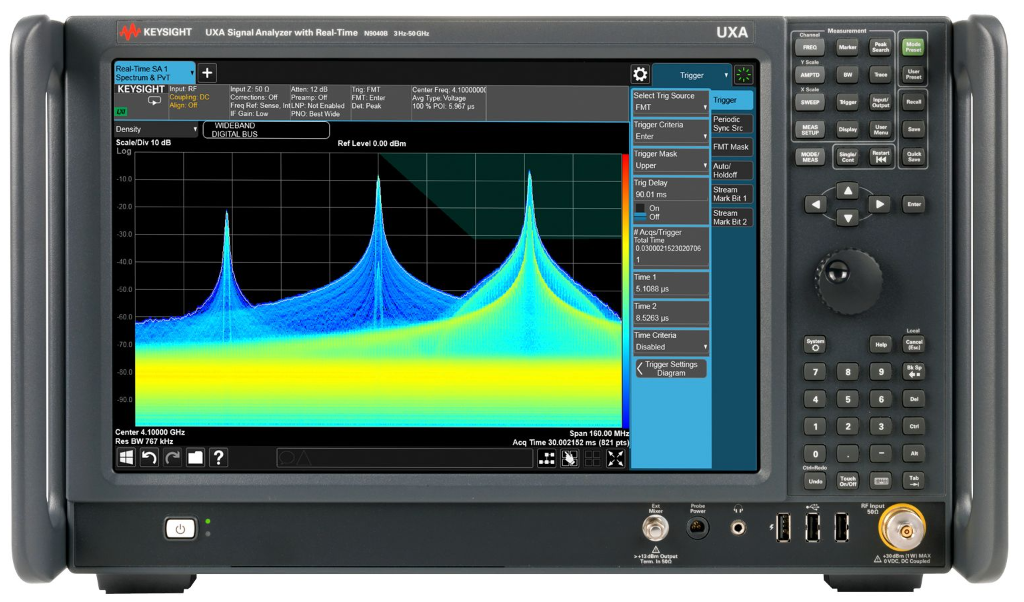Open Trigger Settings Diagram
Image resolution: width=1024 pixels, height=602 pixels.
(x=670, y=368)
